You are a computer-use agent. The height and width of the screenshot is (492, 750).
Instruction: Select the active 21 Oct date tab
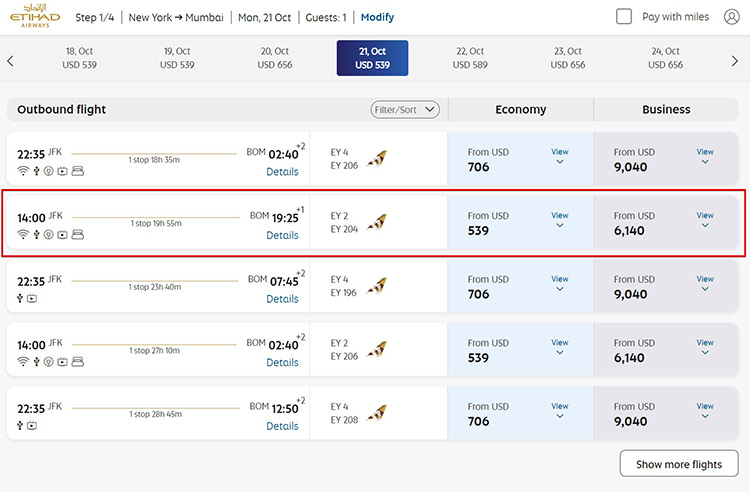[372, 58]
